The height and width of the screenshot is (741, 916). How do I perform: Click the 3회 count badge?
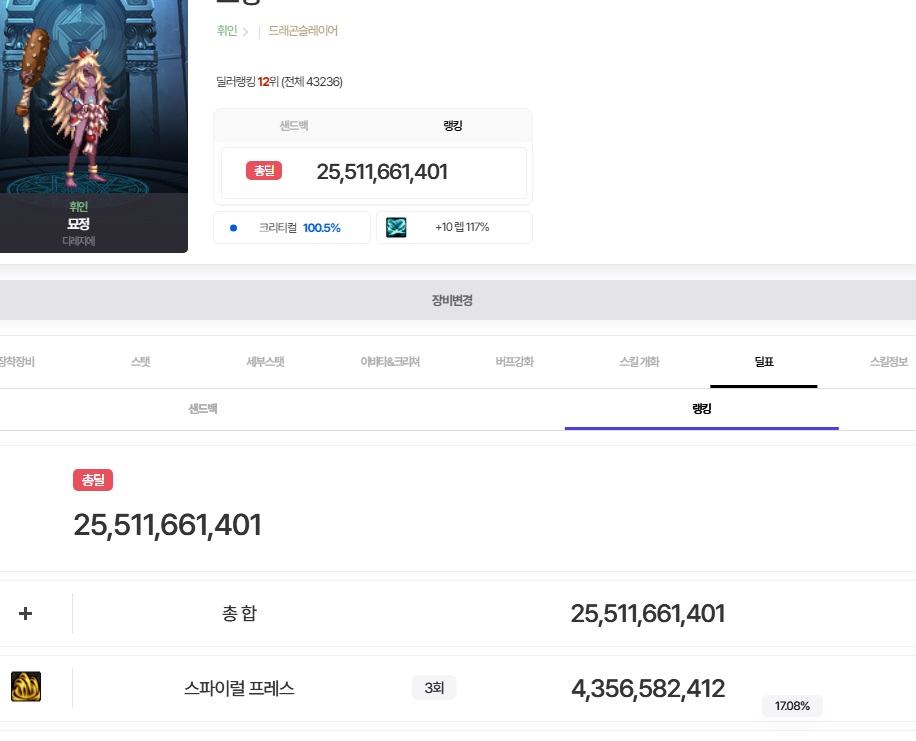click(434, 688)
